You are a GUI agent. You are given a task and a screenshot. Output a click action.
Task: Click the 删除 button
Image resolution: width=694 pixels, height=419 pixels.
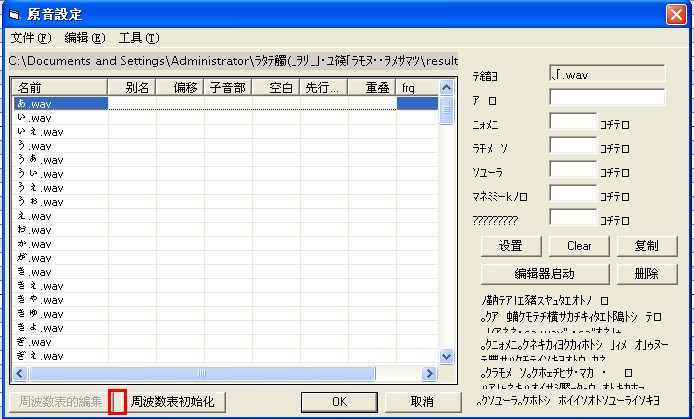pyautogui.click(x=647, y=274)
